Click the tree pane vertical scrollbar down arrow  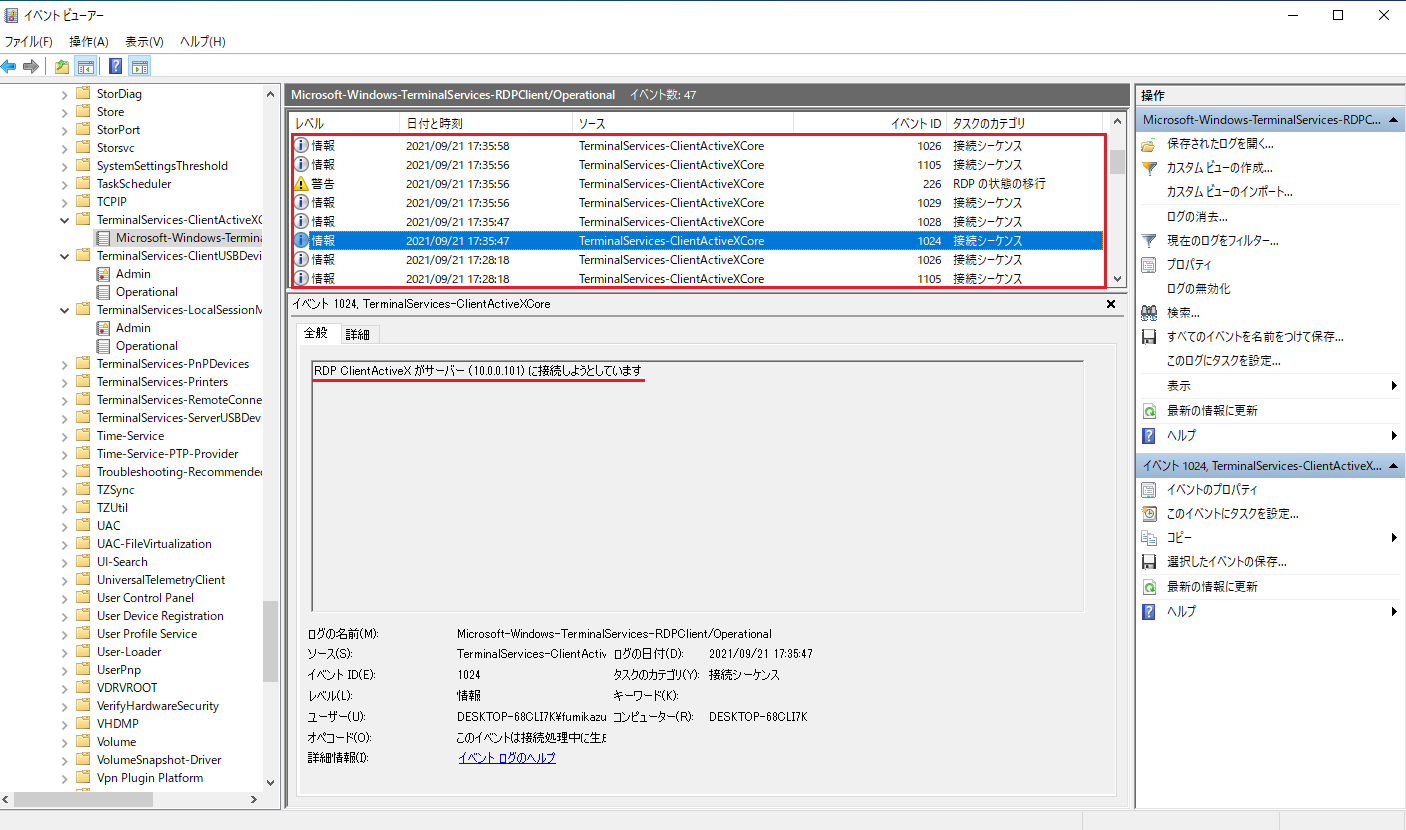pos(270,783)
